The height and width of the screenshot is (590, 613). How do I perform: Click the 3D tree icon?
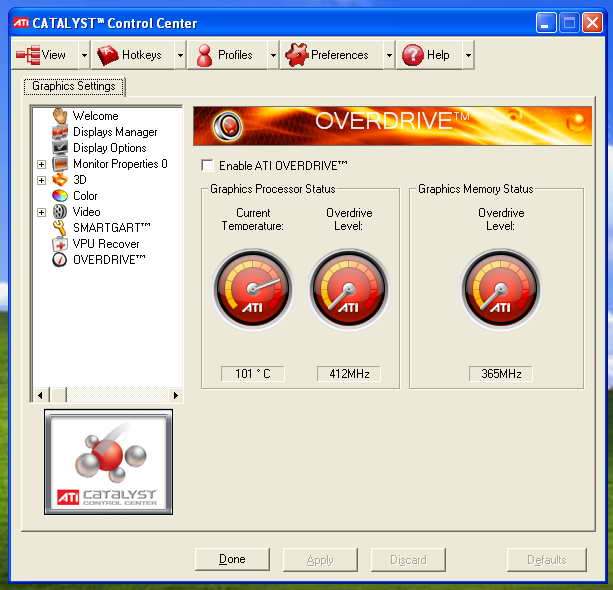click(60, 180)
